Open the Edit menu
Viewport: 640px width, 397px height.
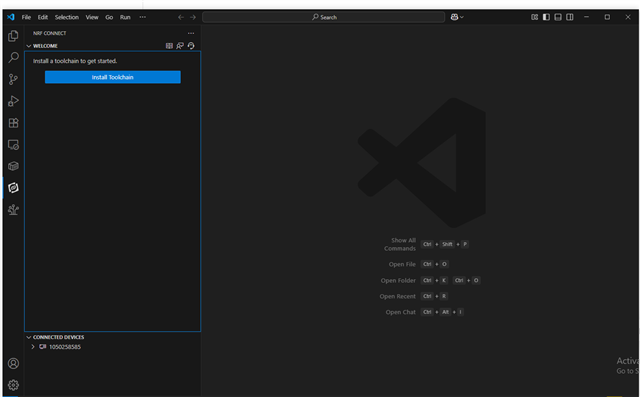pos(43,17)
